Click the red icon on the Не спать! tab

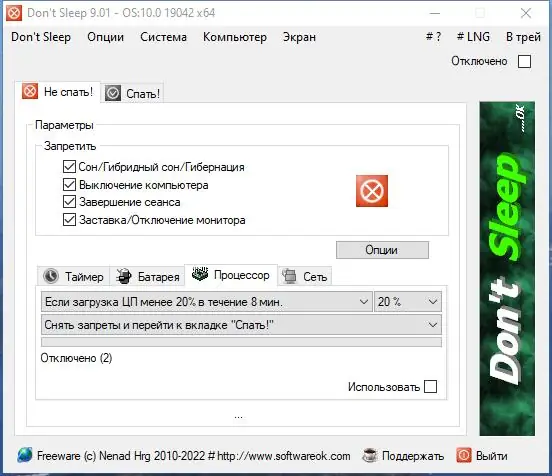pyautogui.click(x=30, y=92)
